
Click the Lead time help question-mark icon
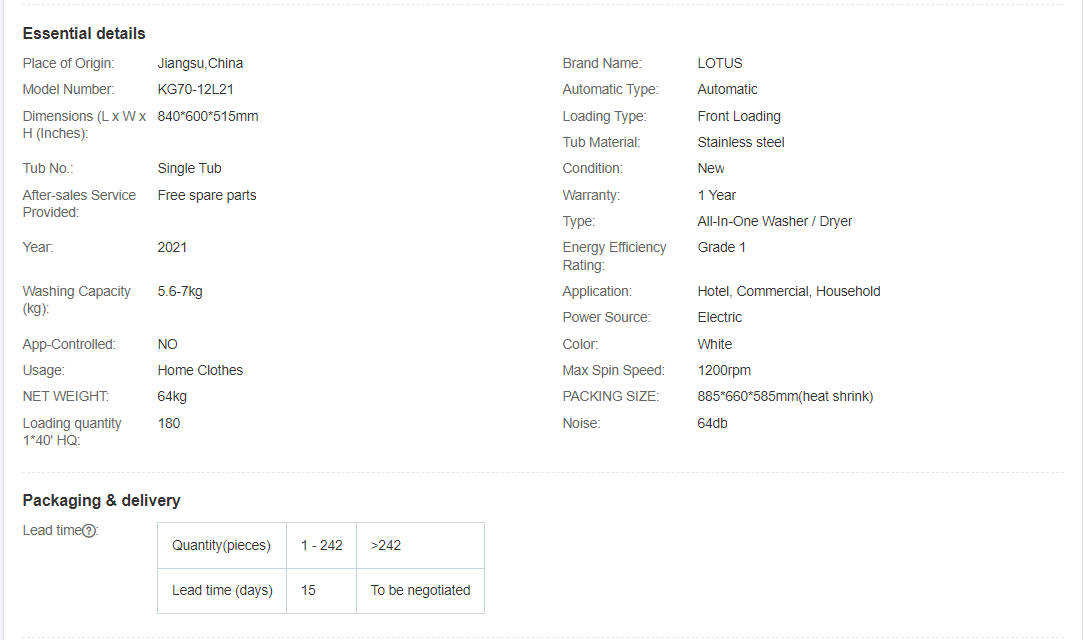coord(89,531)
